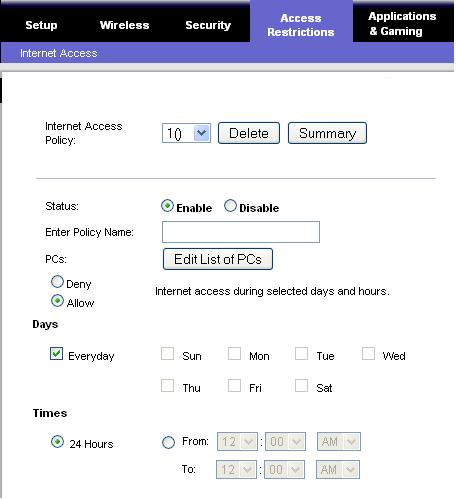
Task: Select the Disable status radio button
Action: tap(230, 206)
